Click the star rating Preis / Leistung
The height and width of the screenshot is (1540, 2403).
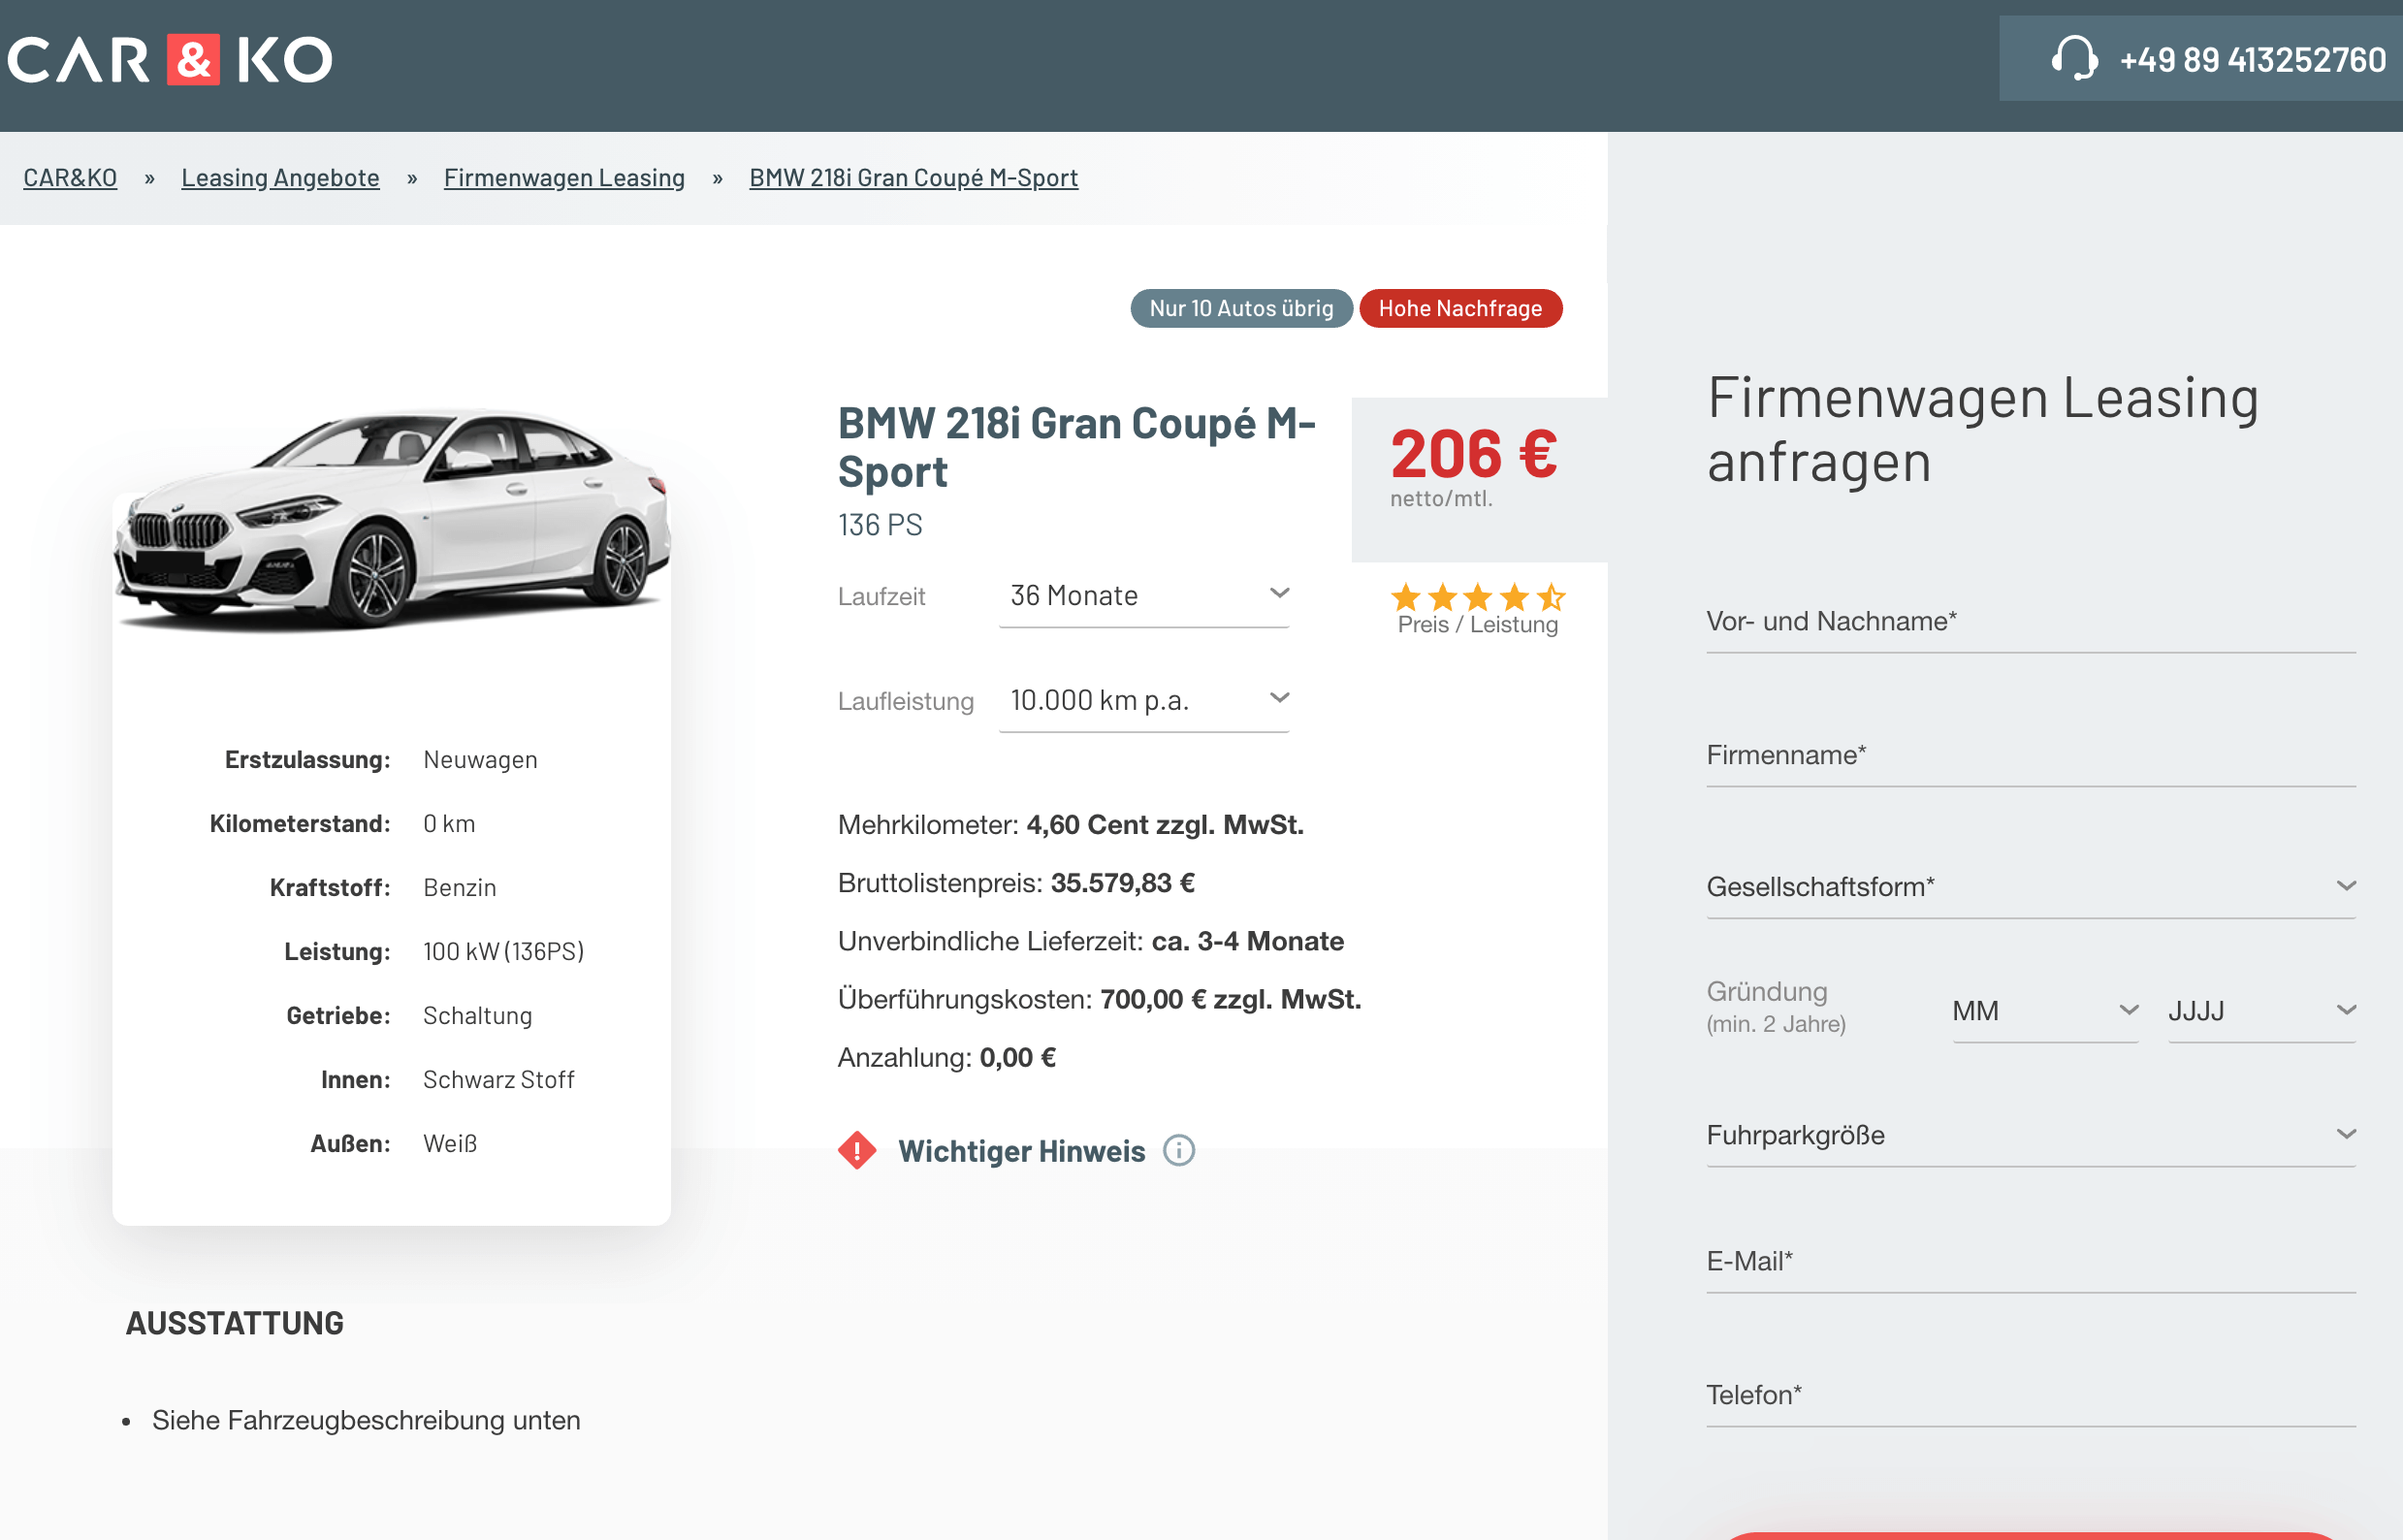coord(1477,608)
